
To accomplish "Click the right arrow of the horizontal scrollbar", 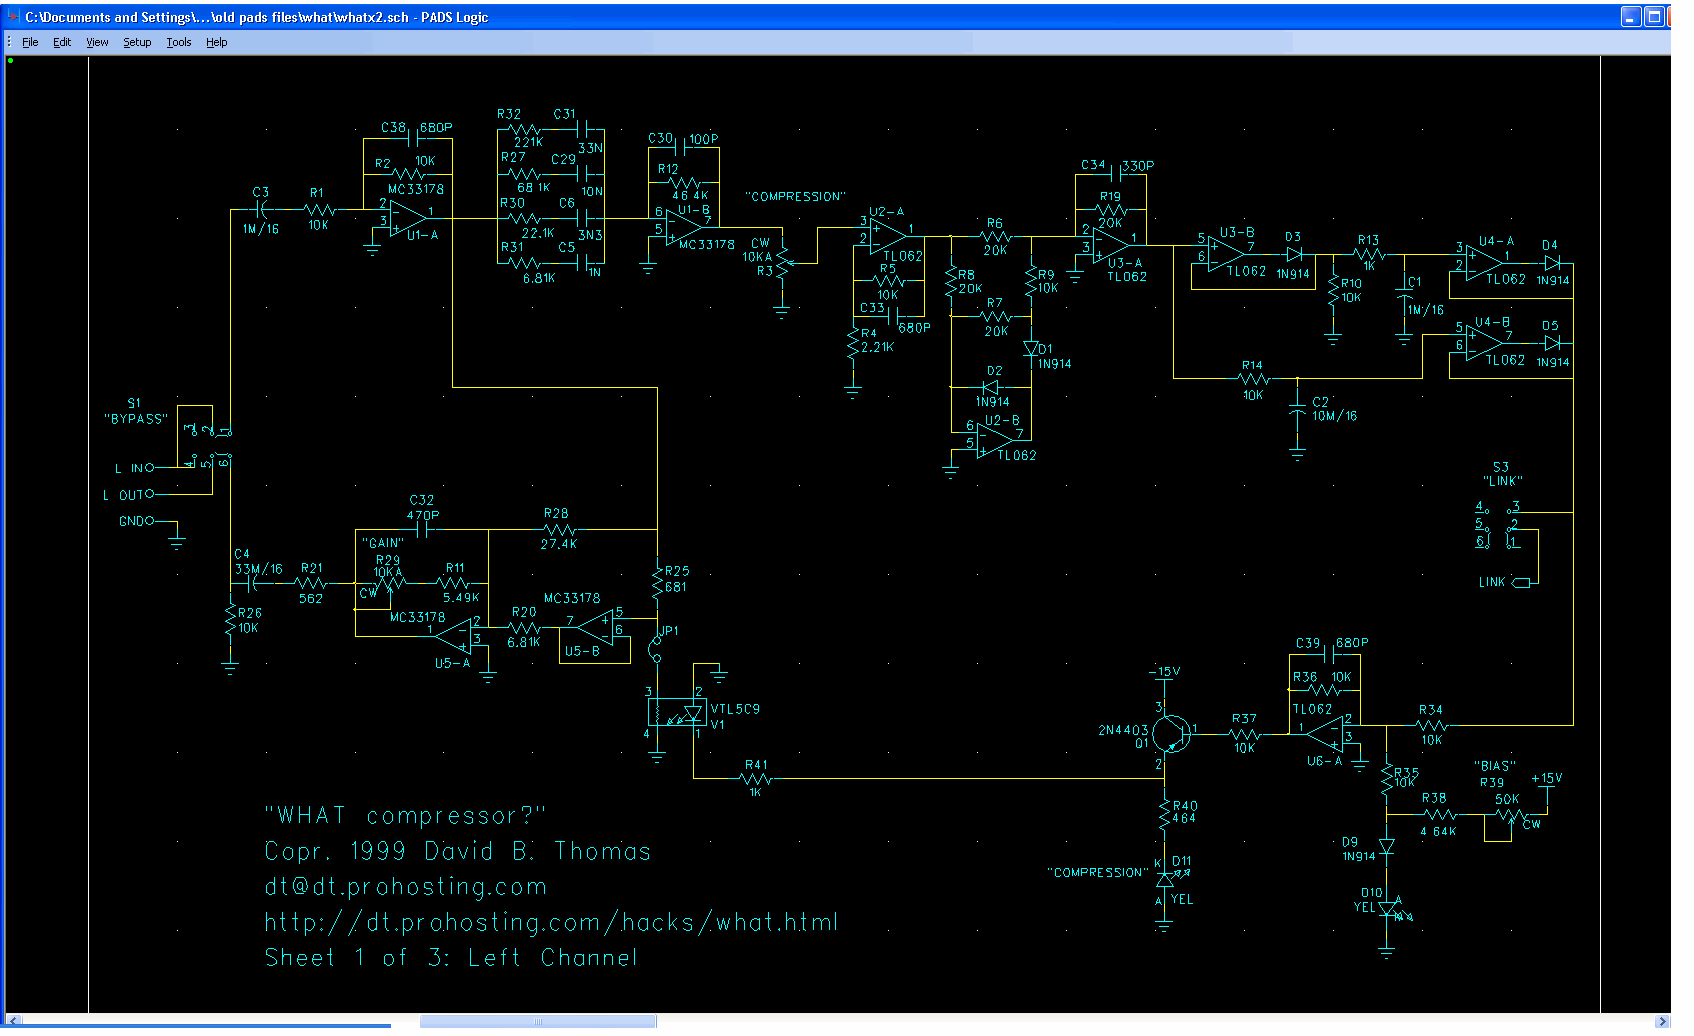I will pyautogui.click(x=1662, y=1021).
